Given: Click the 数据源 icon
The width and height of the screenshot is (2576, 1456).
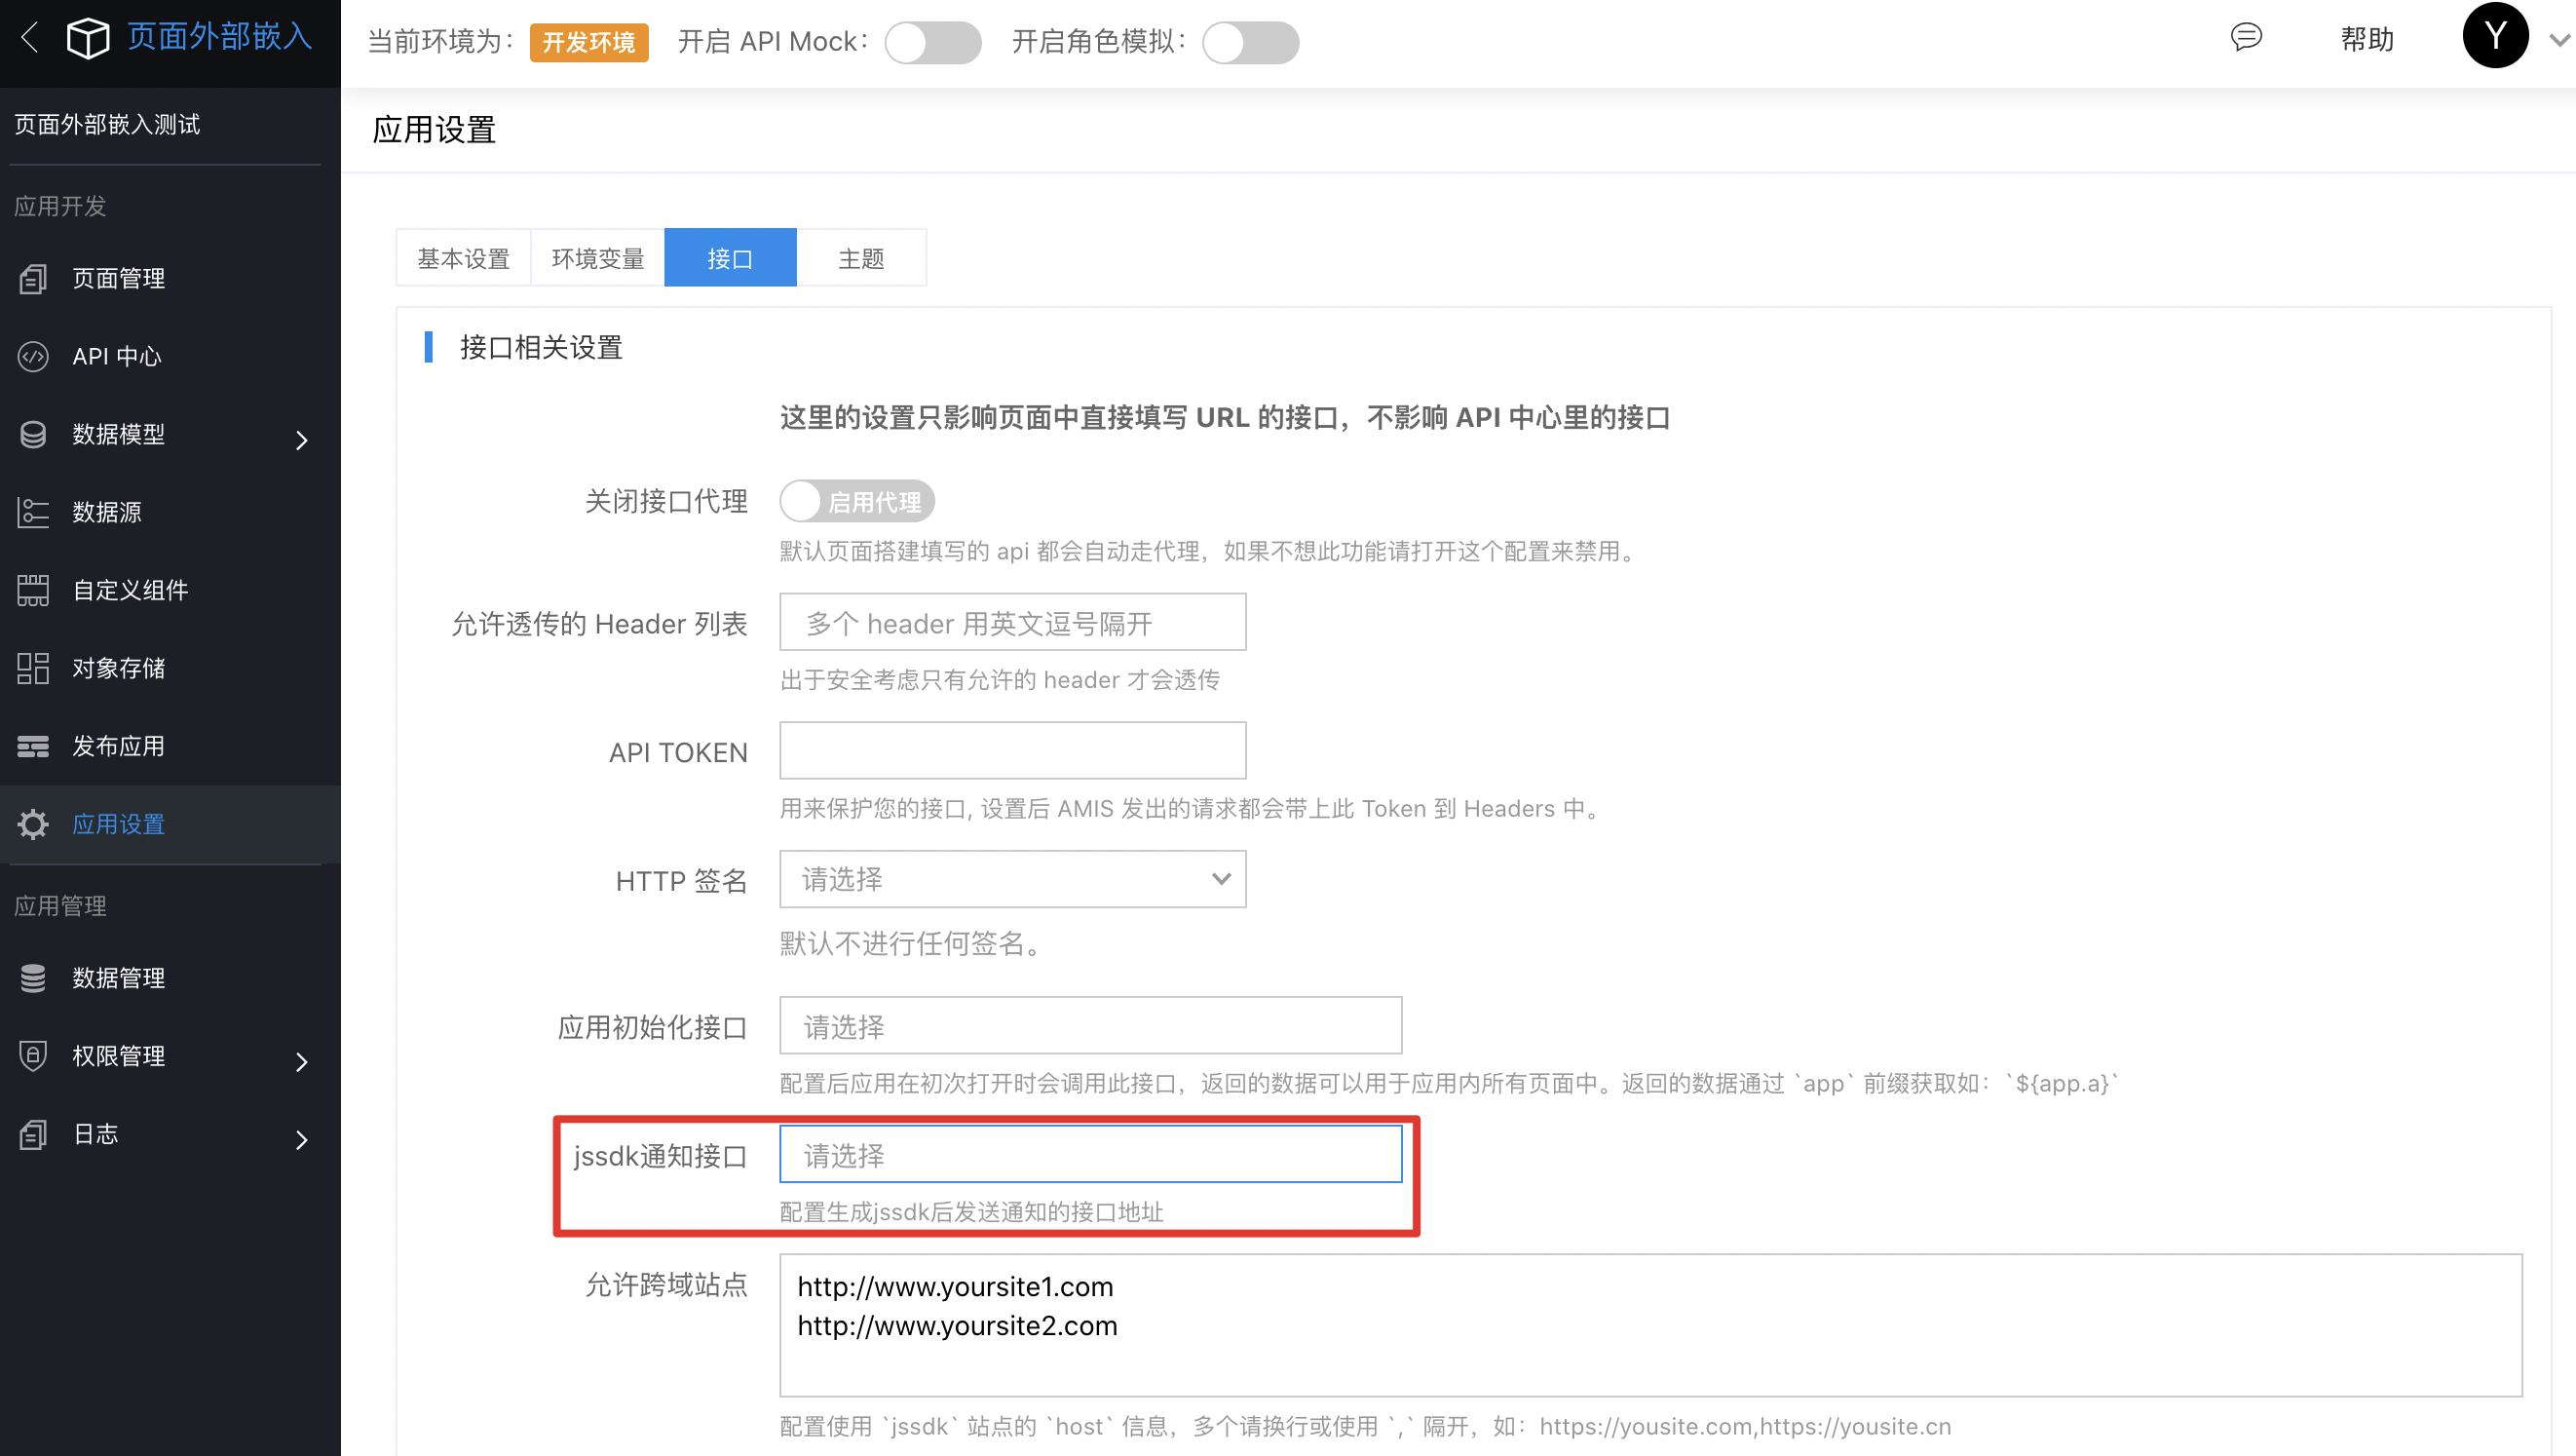Looking at the screenshot, I should 33,513.
